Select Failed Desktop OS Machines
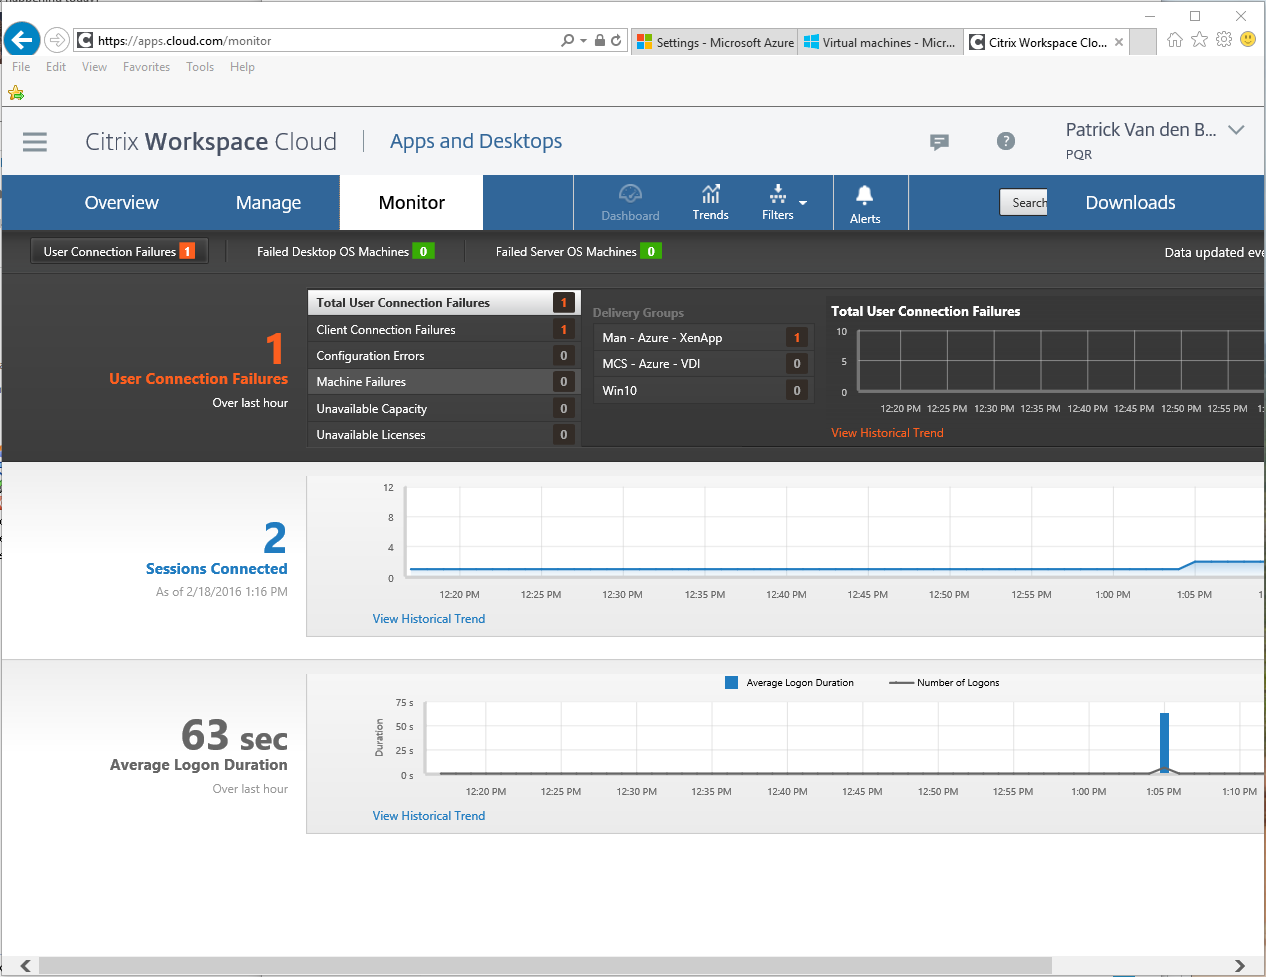Viewport: 1266px width, 977px height. (x=345, y=251)
